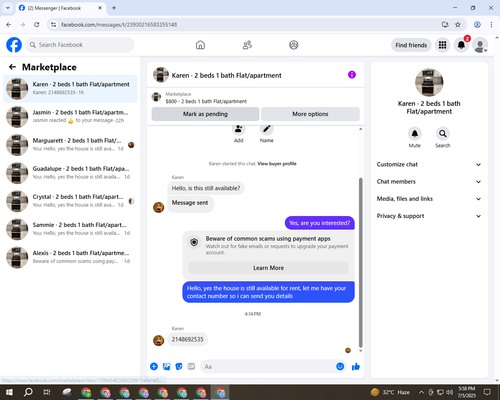
Task: Click the 'Hello, is this still available?' message
Action: (206, 188)
